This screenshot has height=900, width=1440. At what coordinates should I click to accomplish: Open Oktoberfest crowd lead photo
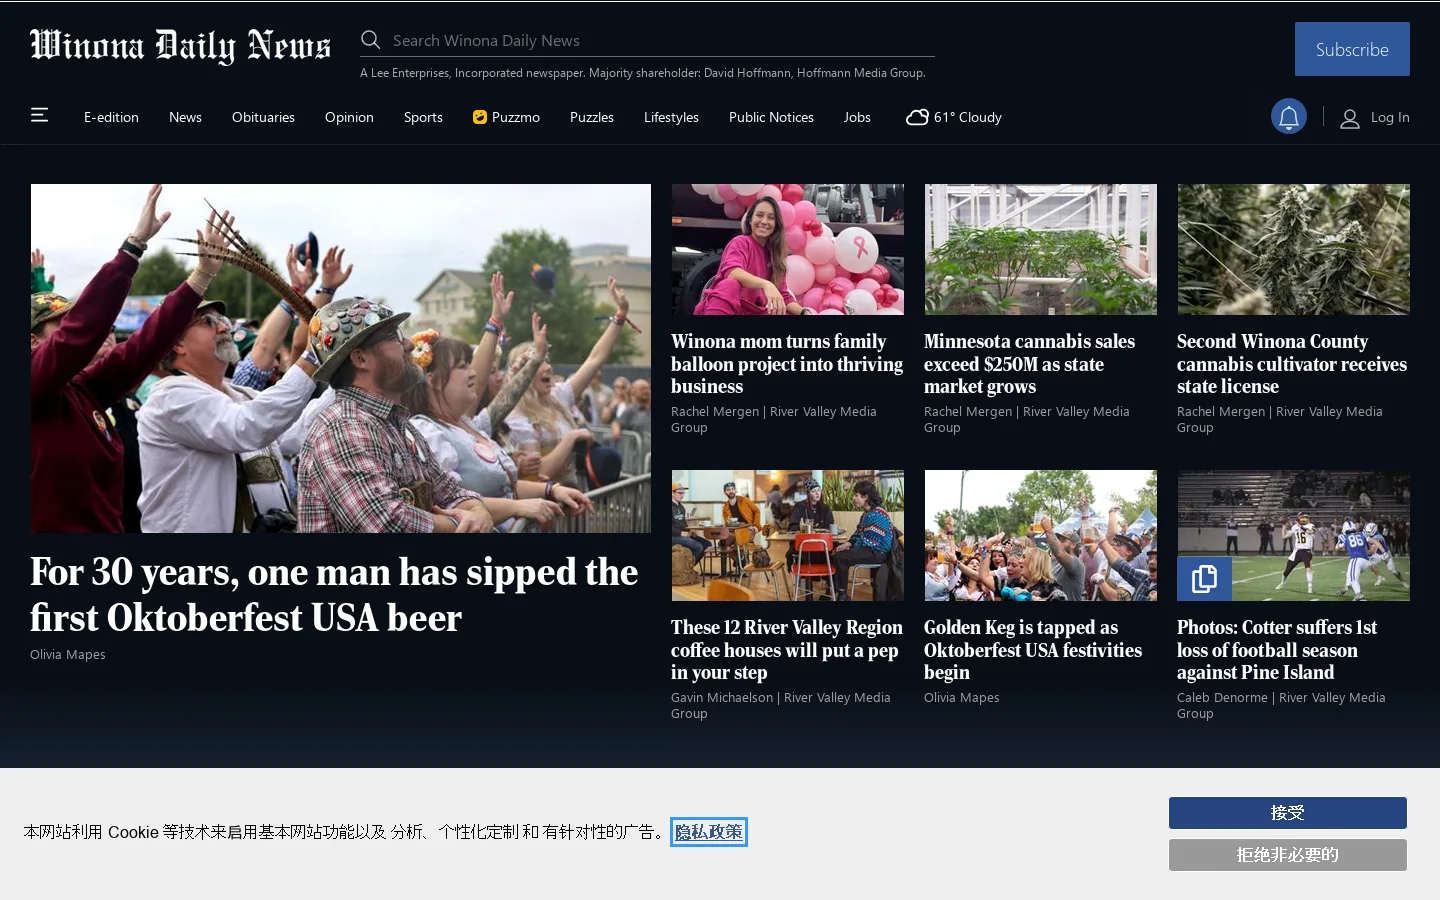(341, 358)
